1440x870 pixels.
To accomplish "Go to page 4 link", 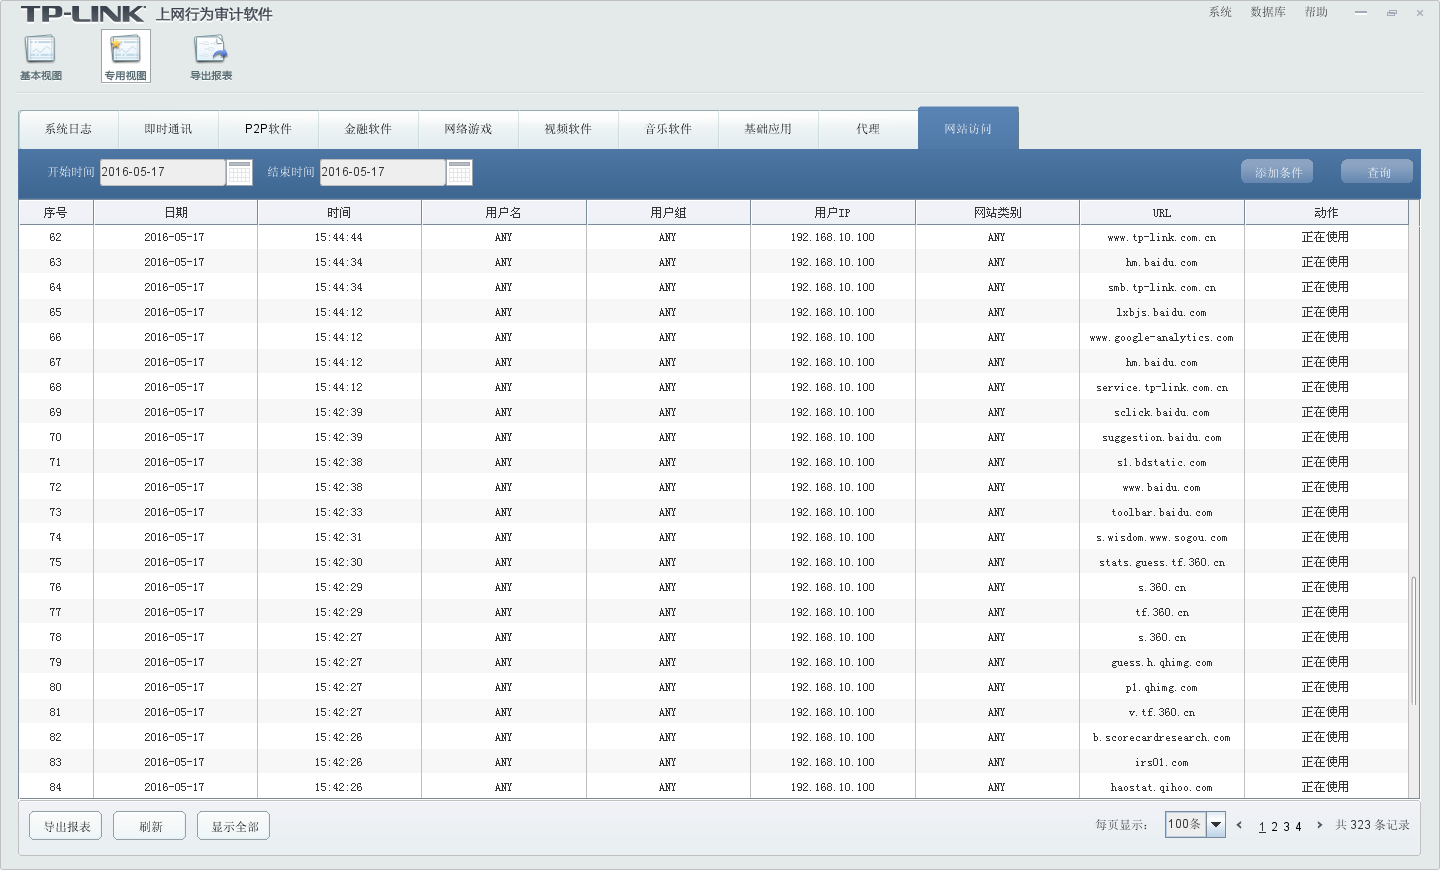I will pyautogui.click(x=1298, y=827).
